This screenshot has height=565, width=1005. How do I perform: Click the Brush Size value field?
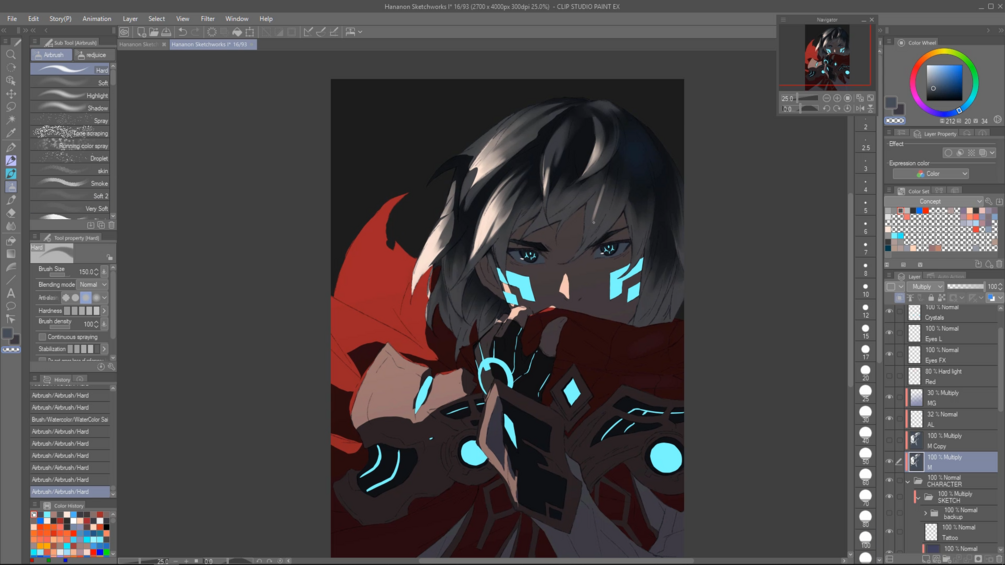coord(86,272)
